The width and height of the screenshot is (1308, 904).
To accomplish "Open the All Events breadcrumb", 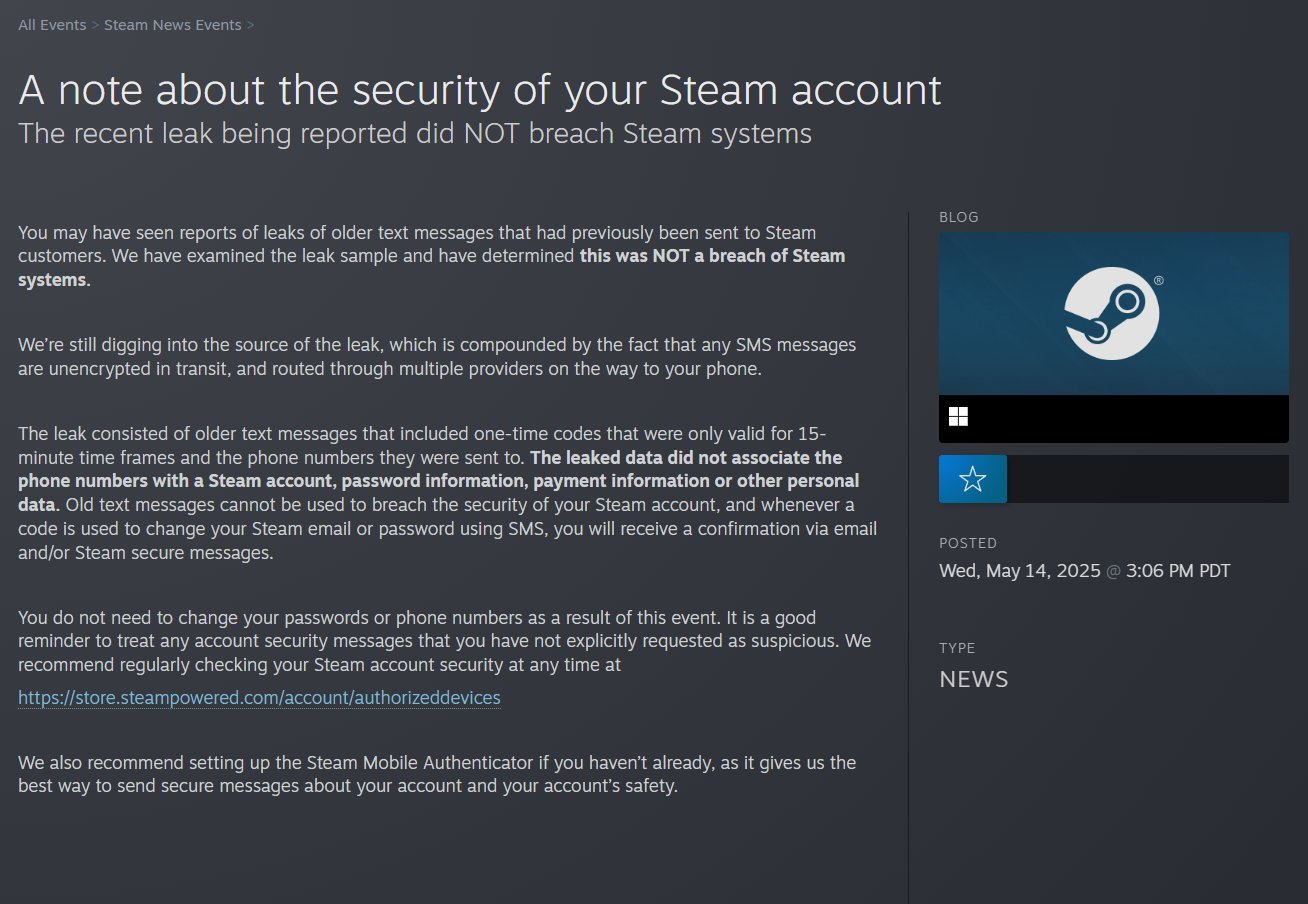I will click(x=52, y=25).
